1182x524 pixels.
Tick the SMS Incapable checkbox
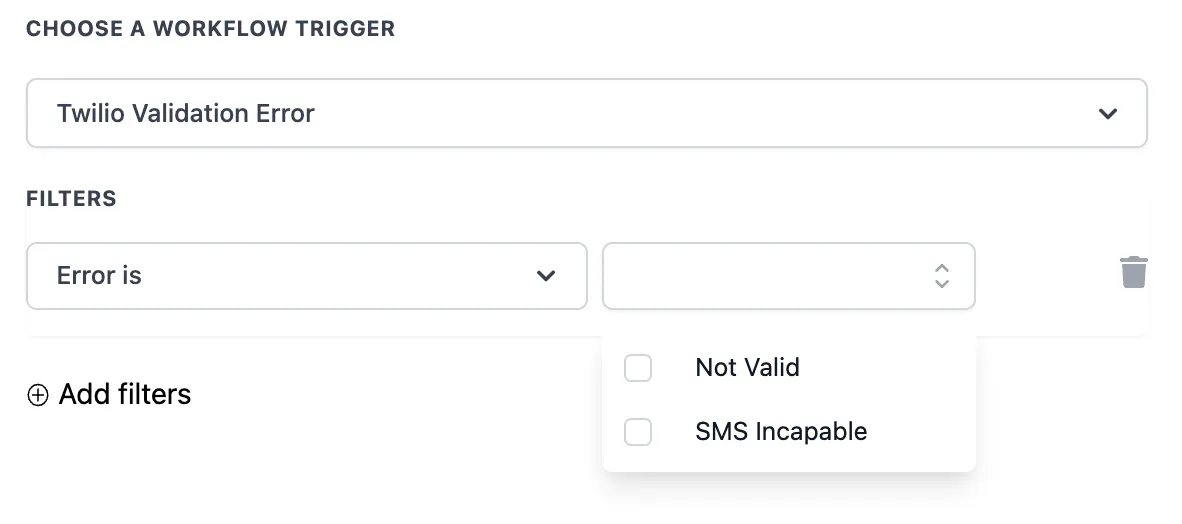[x=638, y=432]
